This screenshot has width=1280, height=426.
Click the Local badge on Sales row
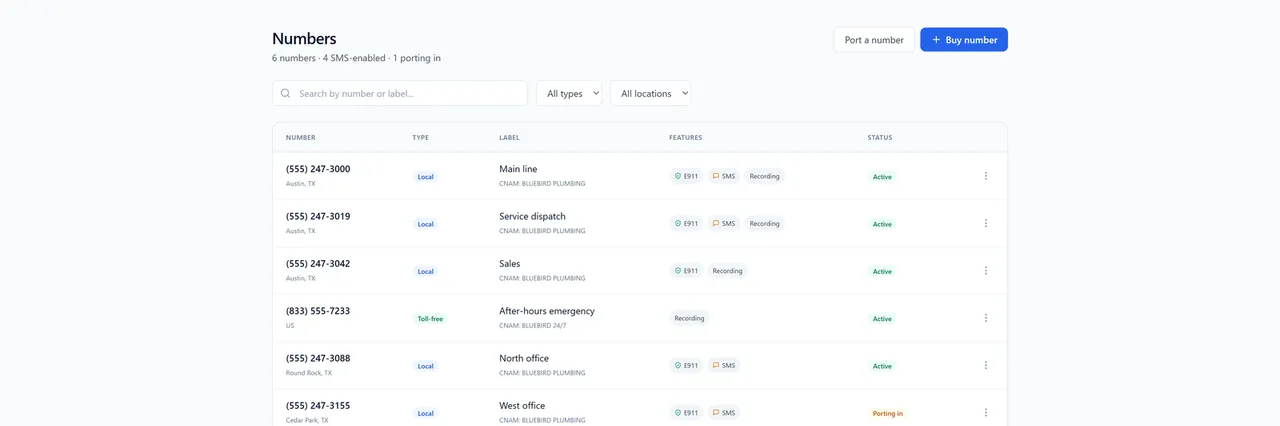[x=426, y=271]
